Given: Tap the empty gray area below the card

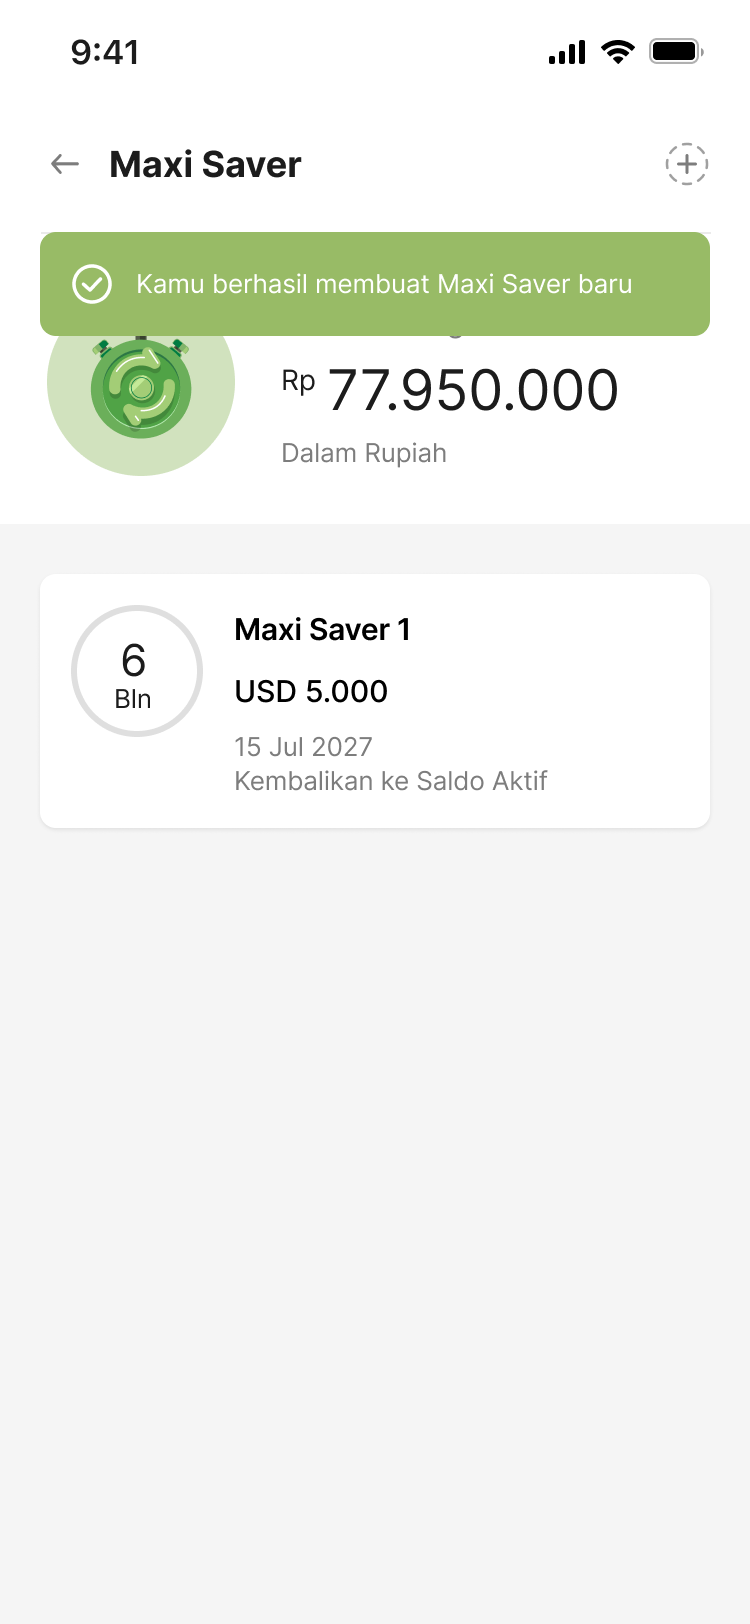Looking at the screenshot, I should click(x=375, y=1200).
